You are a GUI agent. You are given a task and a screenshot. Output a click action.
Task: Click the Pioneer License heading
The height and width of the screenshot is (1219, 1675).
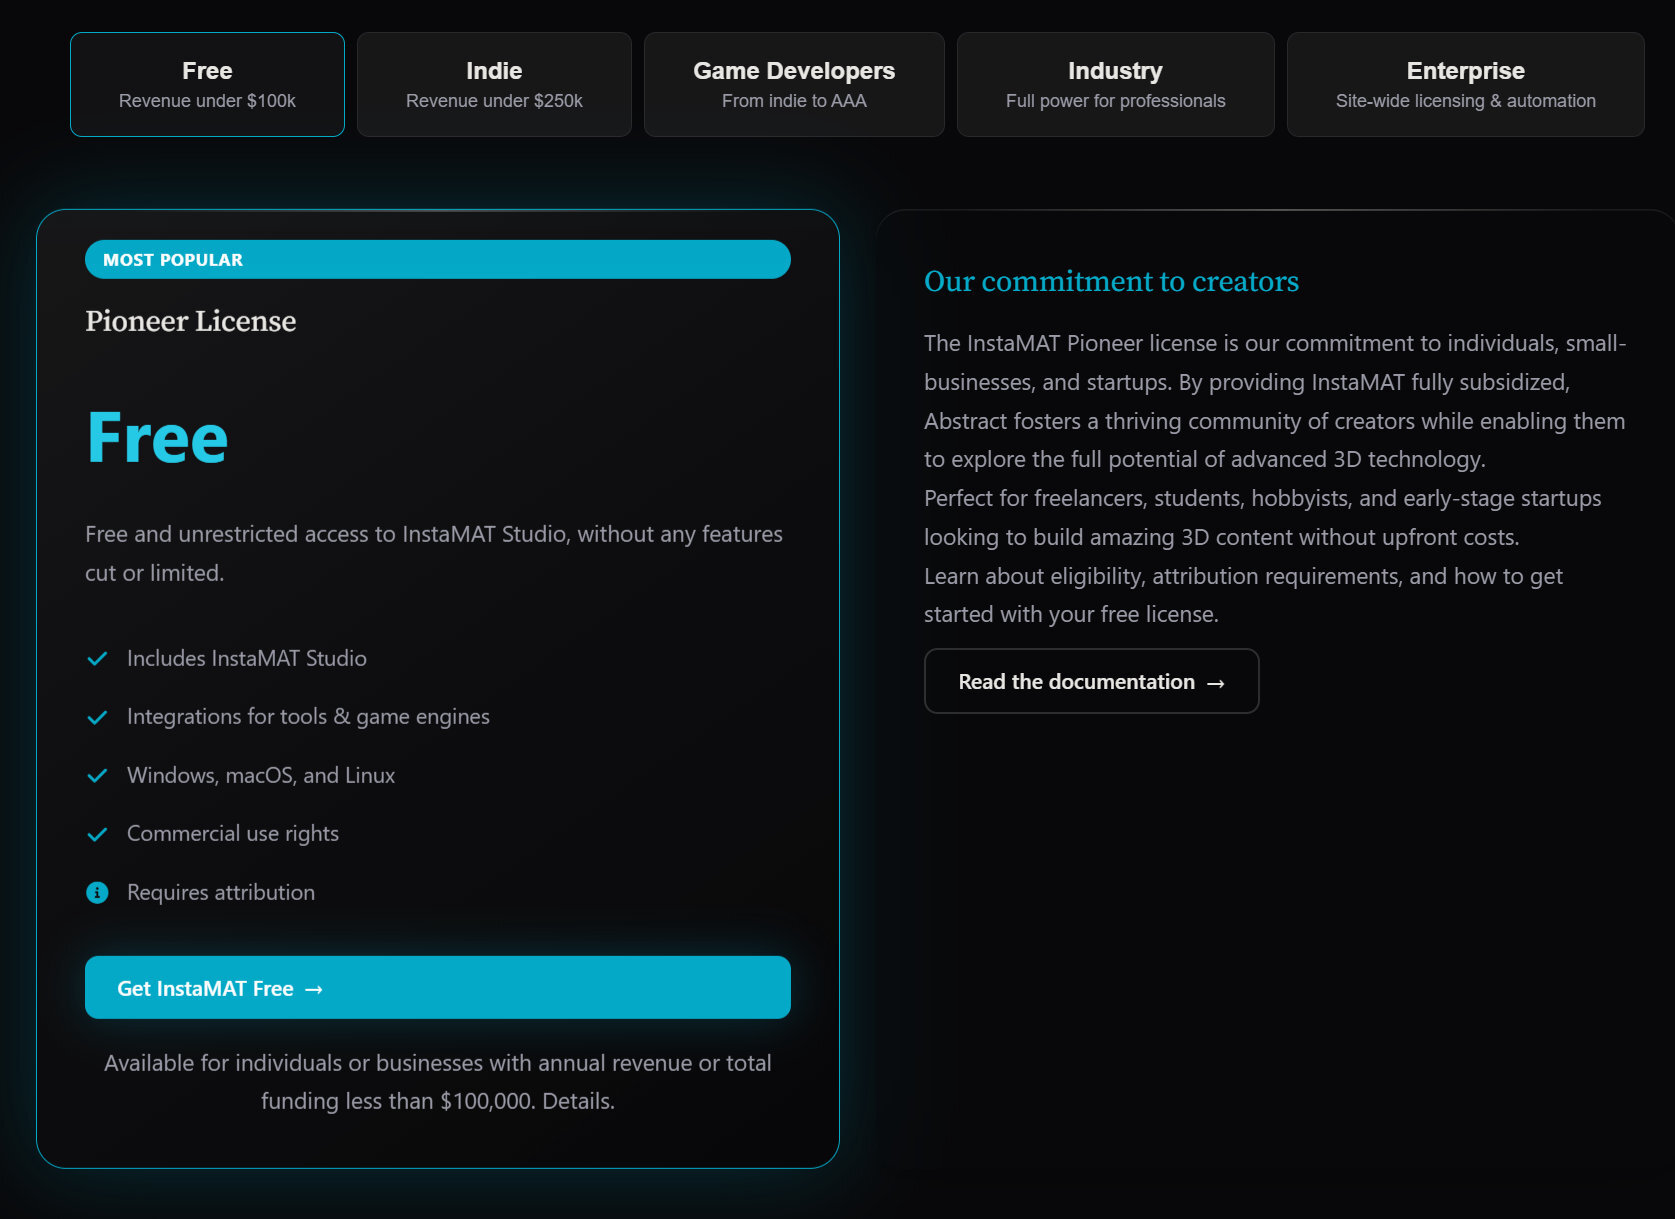(191, 321)
